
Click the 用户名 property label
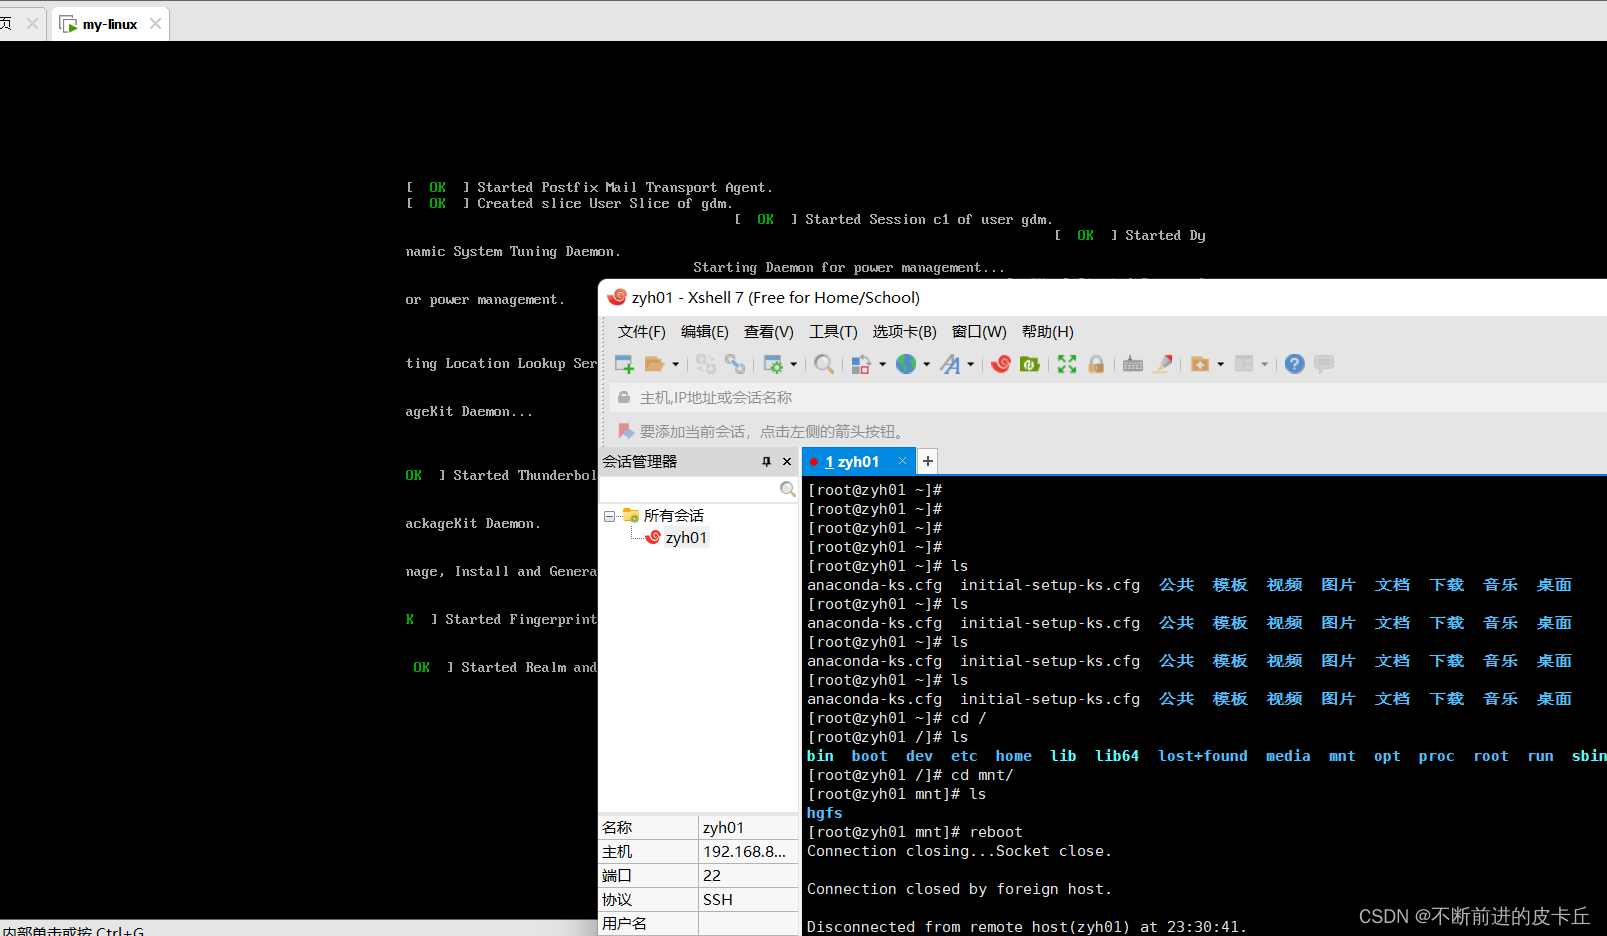click(624, 924)
